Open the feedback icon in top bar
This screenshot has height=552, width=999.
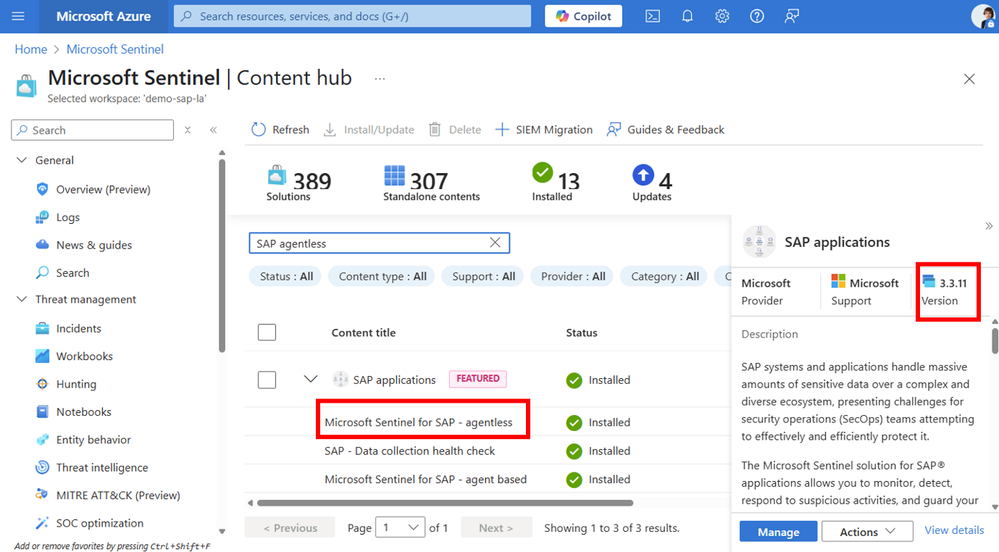pyautogui.click(x=791, y=16)
